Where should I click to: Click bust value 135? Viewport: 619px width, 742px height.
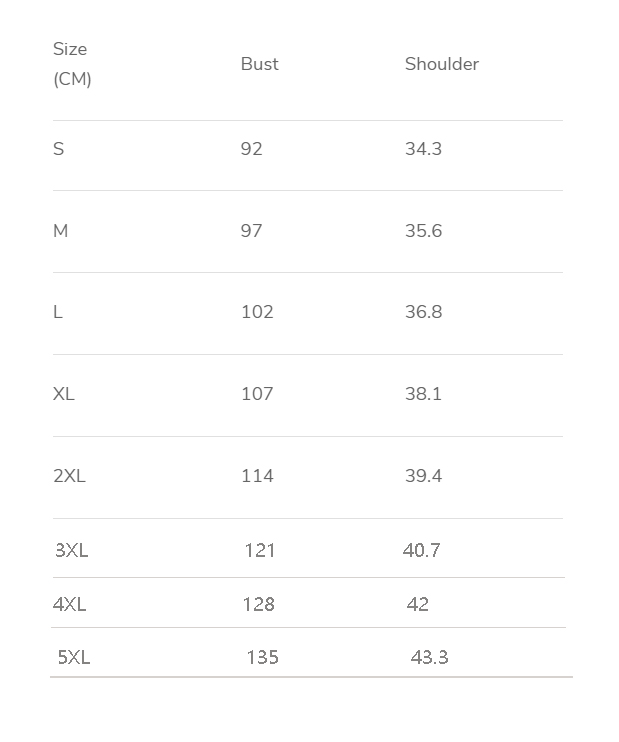click(x=262, y=657)
